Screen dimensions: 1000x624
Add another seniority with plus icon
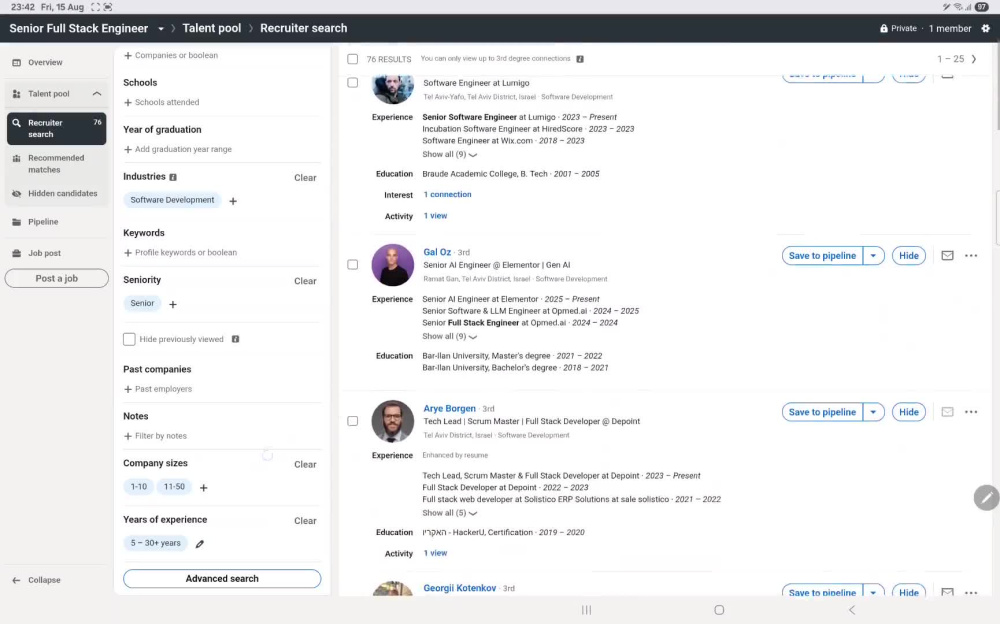(x=173, y=304)
